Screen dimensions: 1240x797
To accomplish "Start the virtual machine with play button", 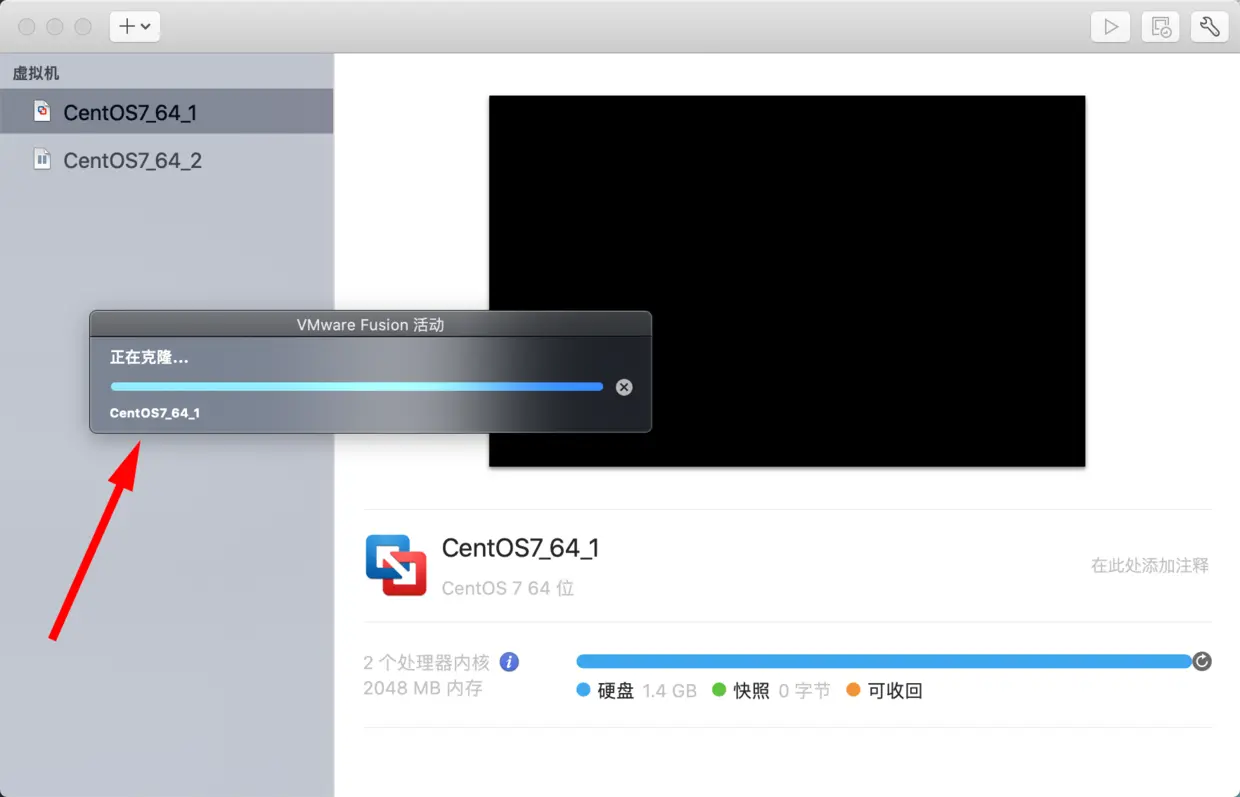I will (x=1110, y=27).
